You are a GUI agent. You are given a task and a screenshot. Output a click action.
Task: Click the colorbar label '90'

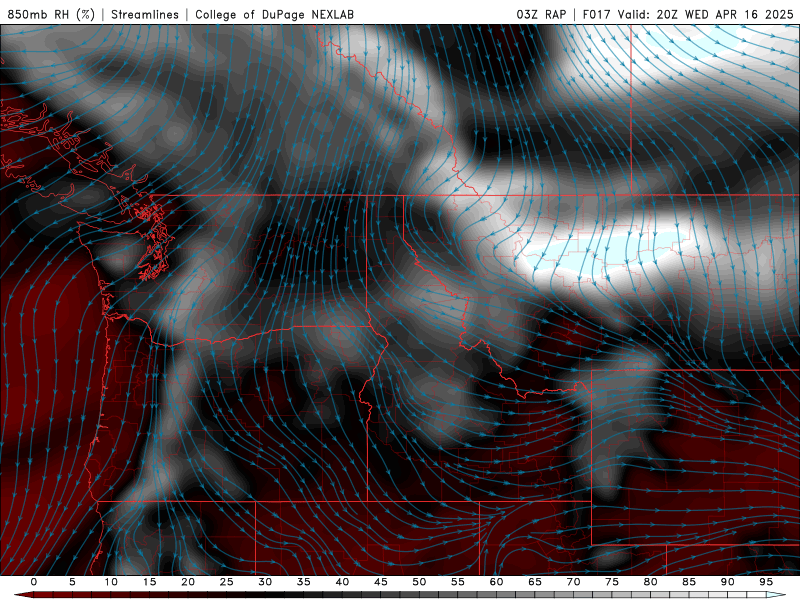(x=728, y=582)
